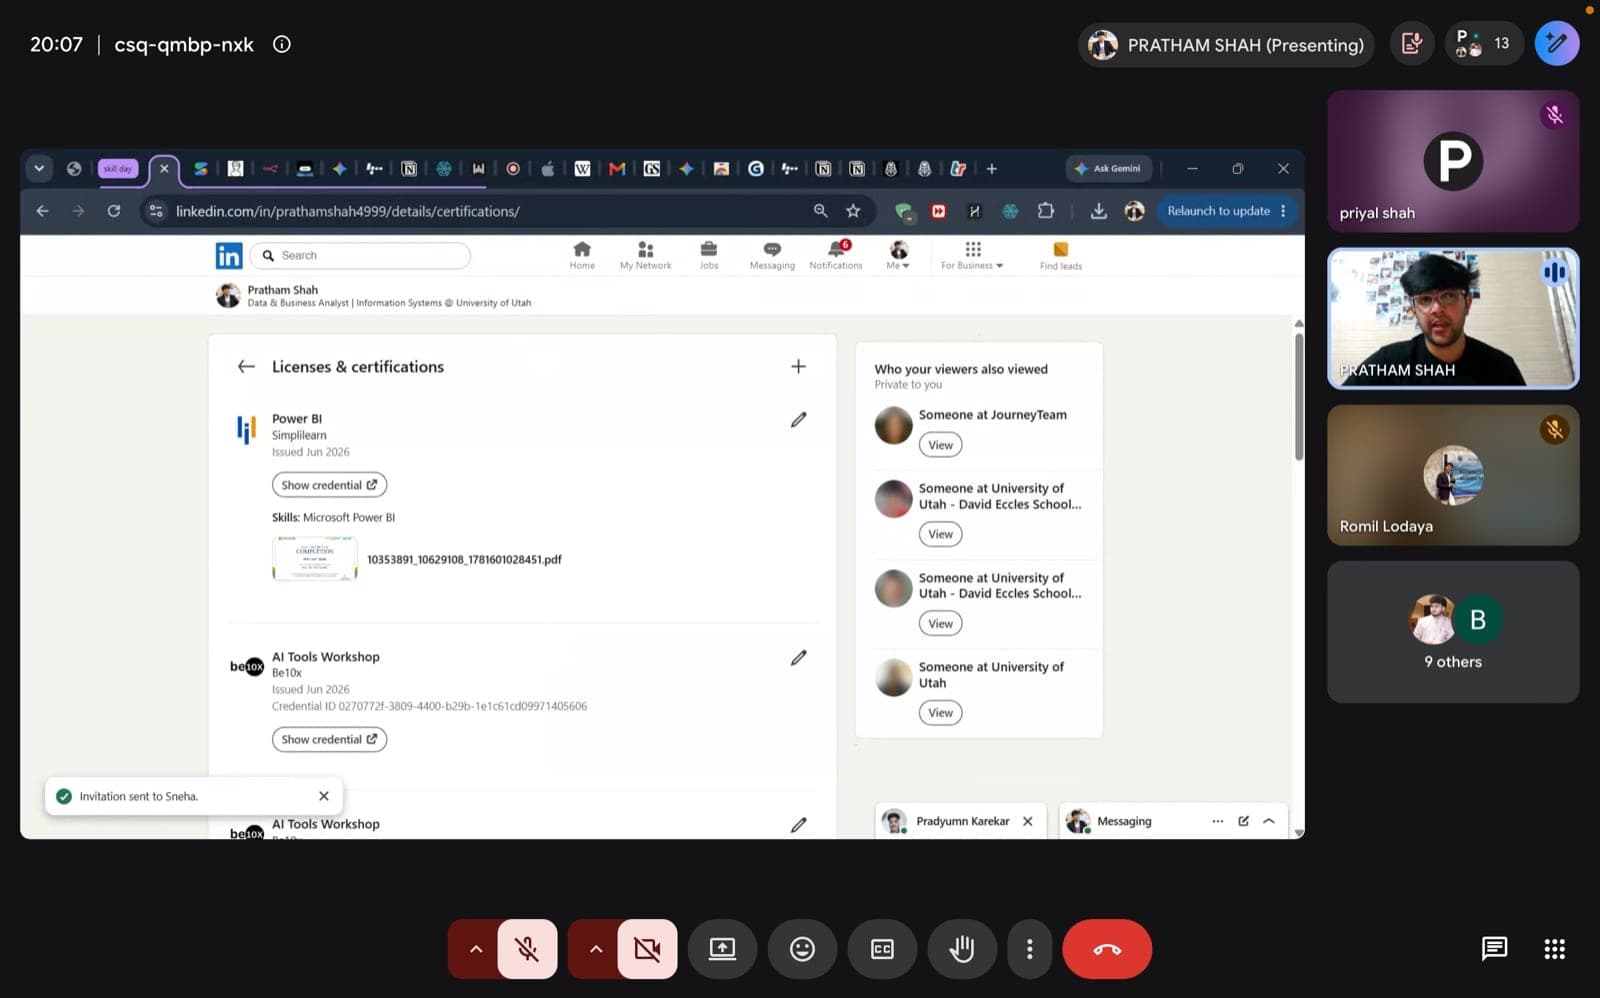The width and height of the screenshot is (1600, 998).
Task: Open Messaging panel three-dot options
Action: point(1217,821)
